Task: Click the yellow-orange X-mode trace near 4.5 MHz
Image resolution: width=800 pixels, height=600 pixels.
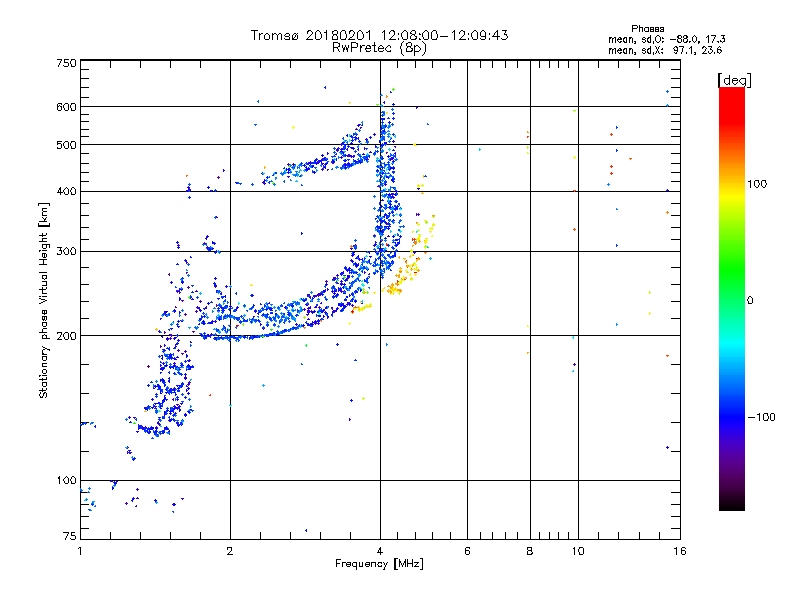Action: pos(408,265)
